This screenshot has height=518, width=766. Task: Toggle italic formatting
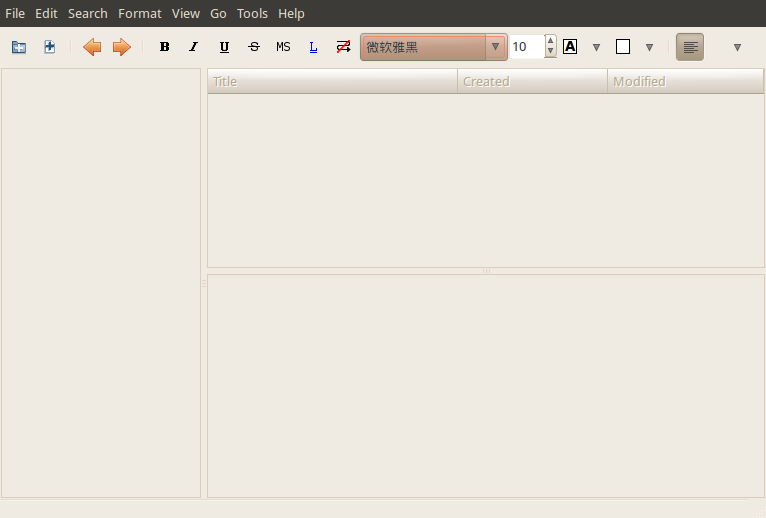tap(194, 47)
